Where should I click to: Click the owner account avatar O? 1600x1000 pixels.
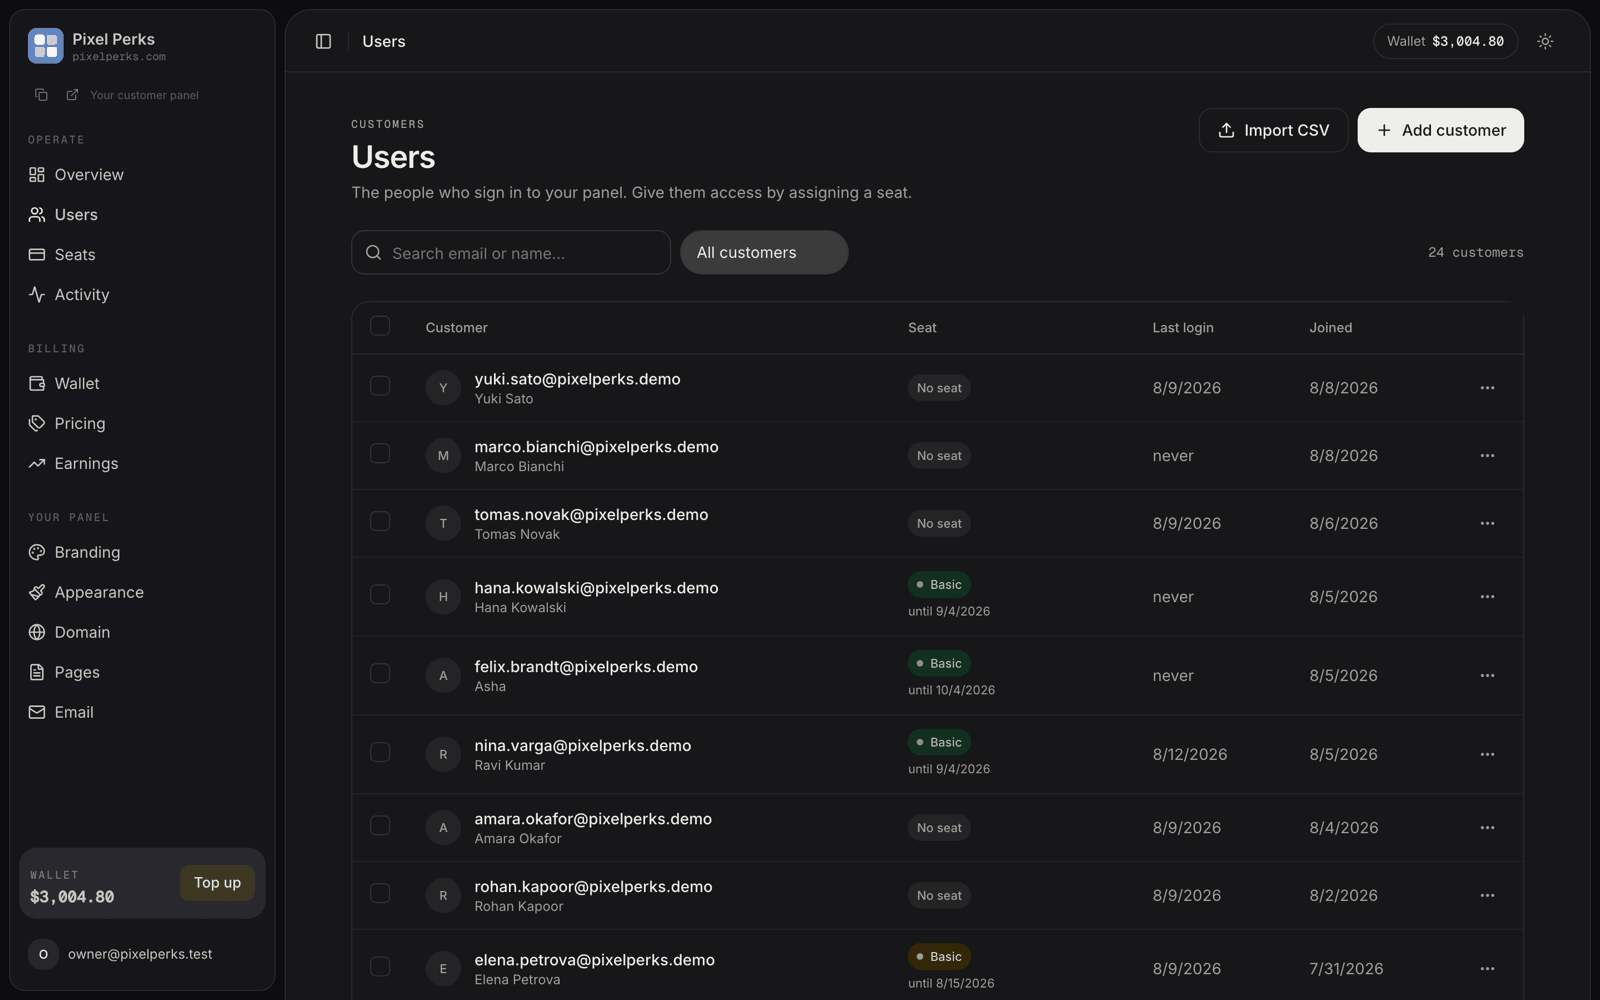pyautogui.click(x=43, y=954)
